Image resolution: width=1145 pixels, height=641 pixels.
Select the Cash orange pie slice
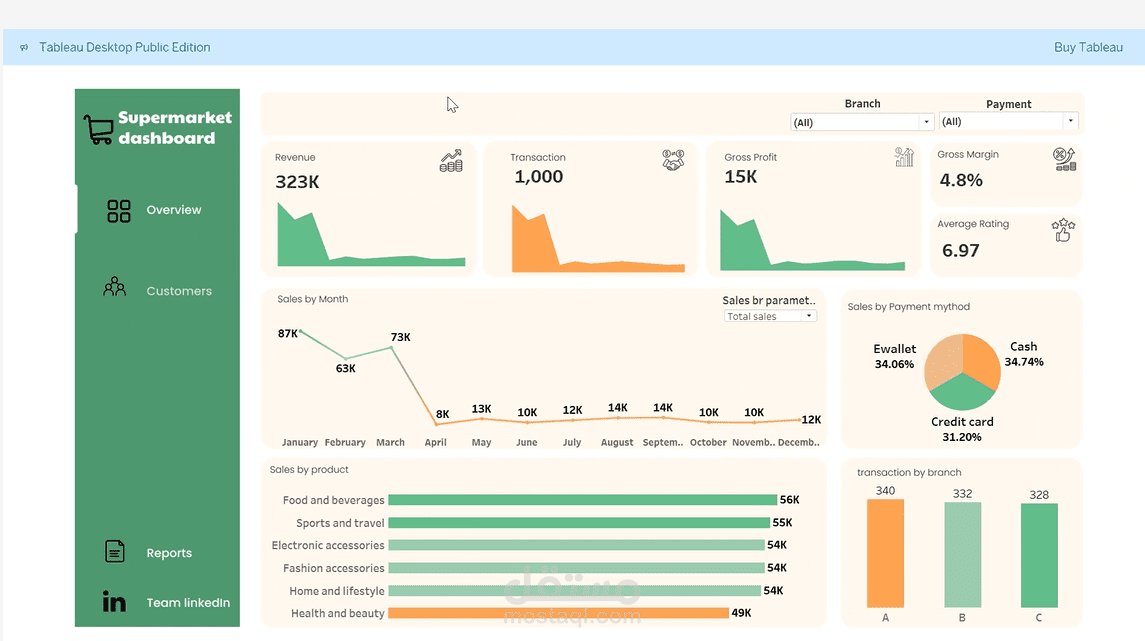981,359
